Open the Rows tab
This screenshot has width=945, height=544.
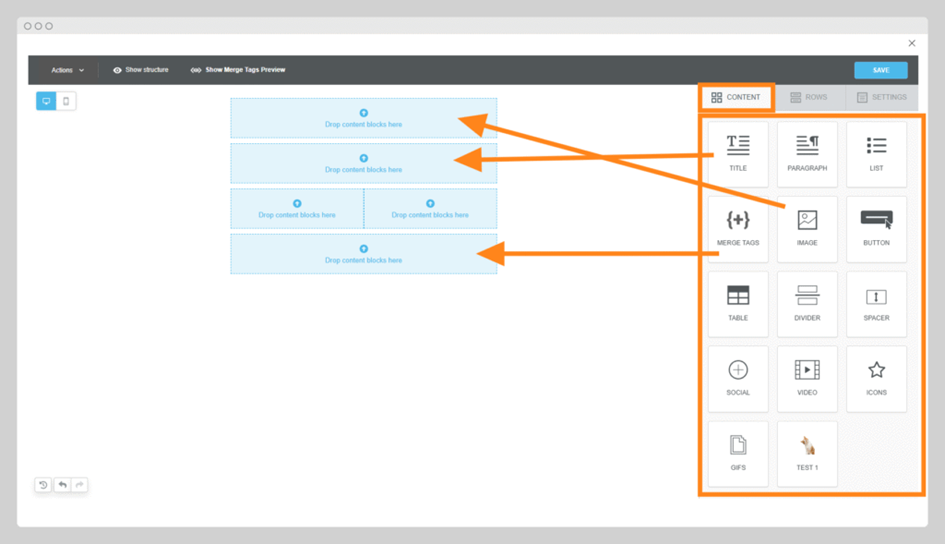click(809, 97)
